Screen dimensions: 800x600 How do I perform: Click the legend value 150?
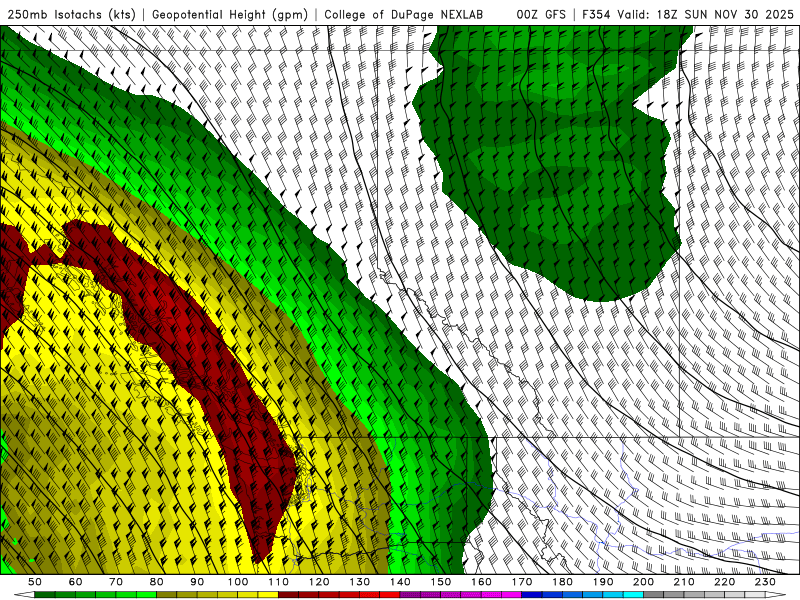[441, 582]
